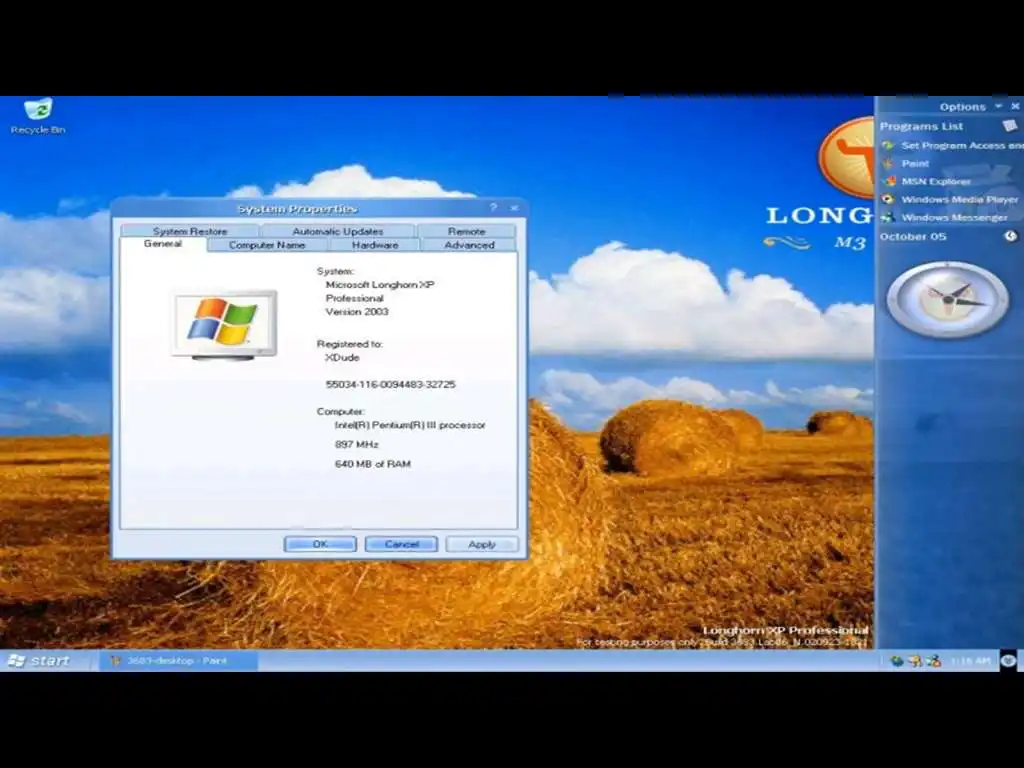
Task: Click the '897 MHz' value
Action: coord(357,444)
